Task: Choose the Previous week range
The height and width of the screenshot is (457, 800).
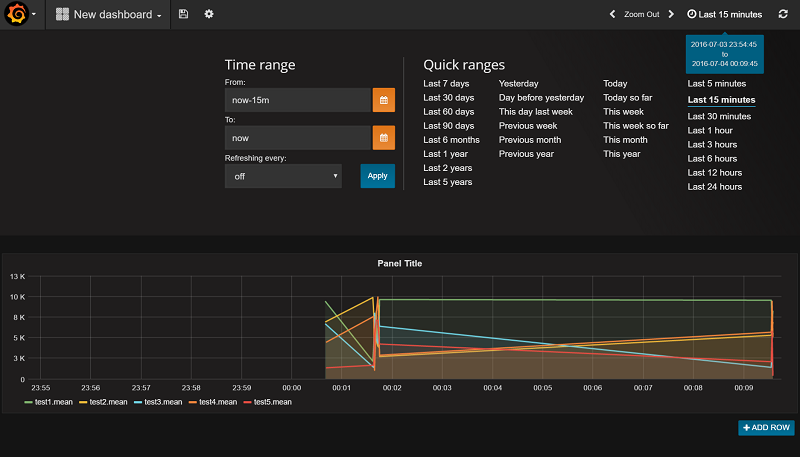Action: [x=528, y=125]
